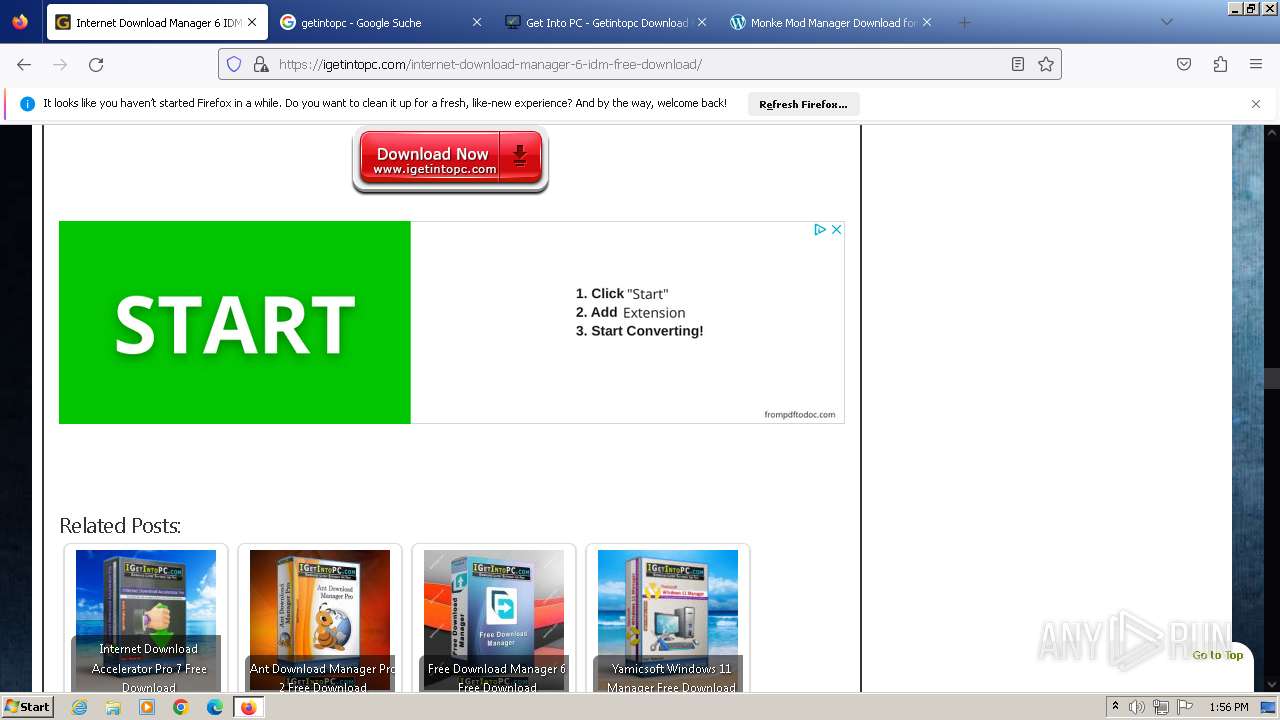Open network connection tray icon

coord(1160,707)
